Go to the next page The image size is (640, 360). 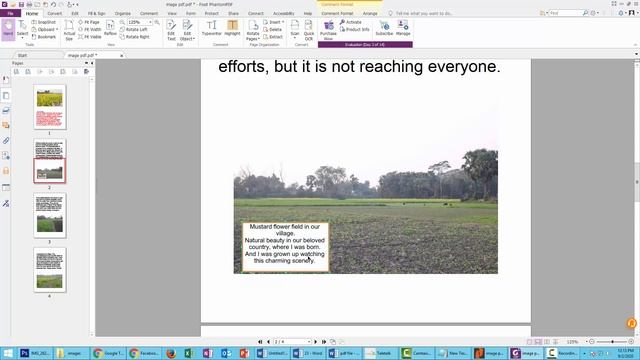click(x=316, y=342)
